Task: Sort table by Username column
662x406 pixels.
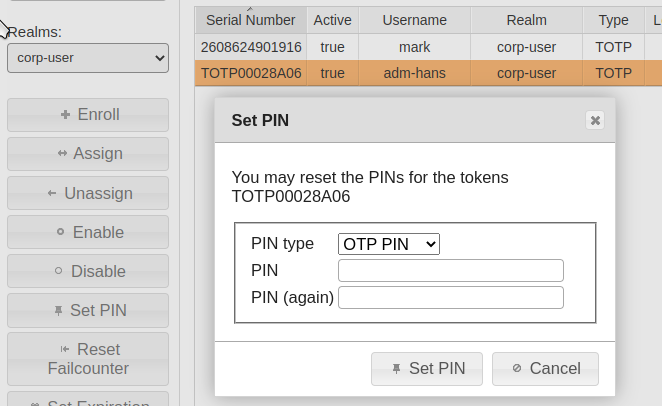Action: (415, 20)
